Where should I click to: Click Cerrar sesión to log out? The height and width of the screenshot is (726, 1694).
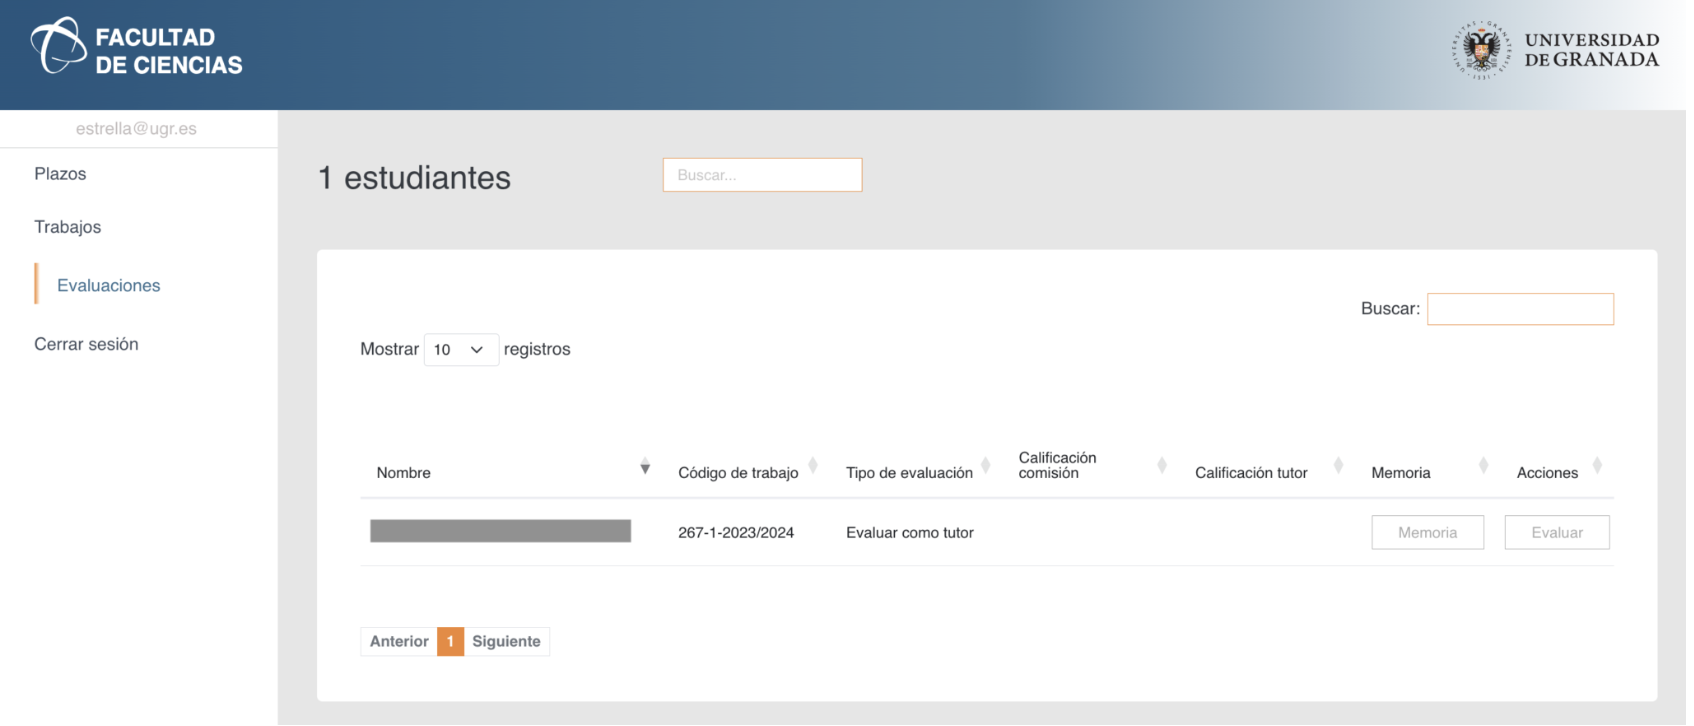[86, 344]
